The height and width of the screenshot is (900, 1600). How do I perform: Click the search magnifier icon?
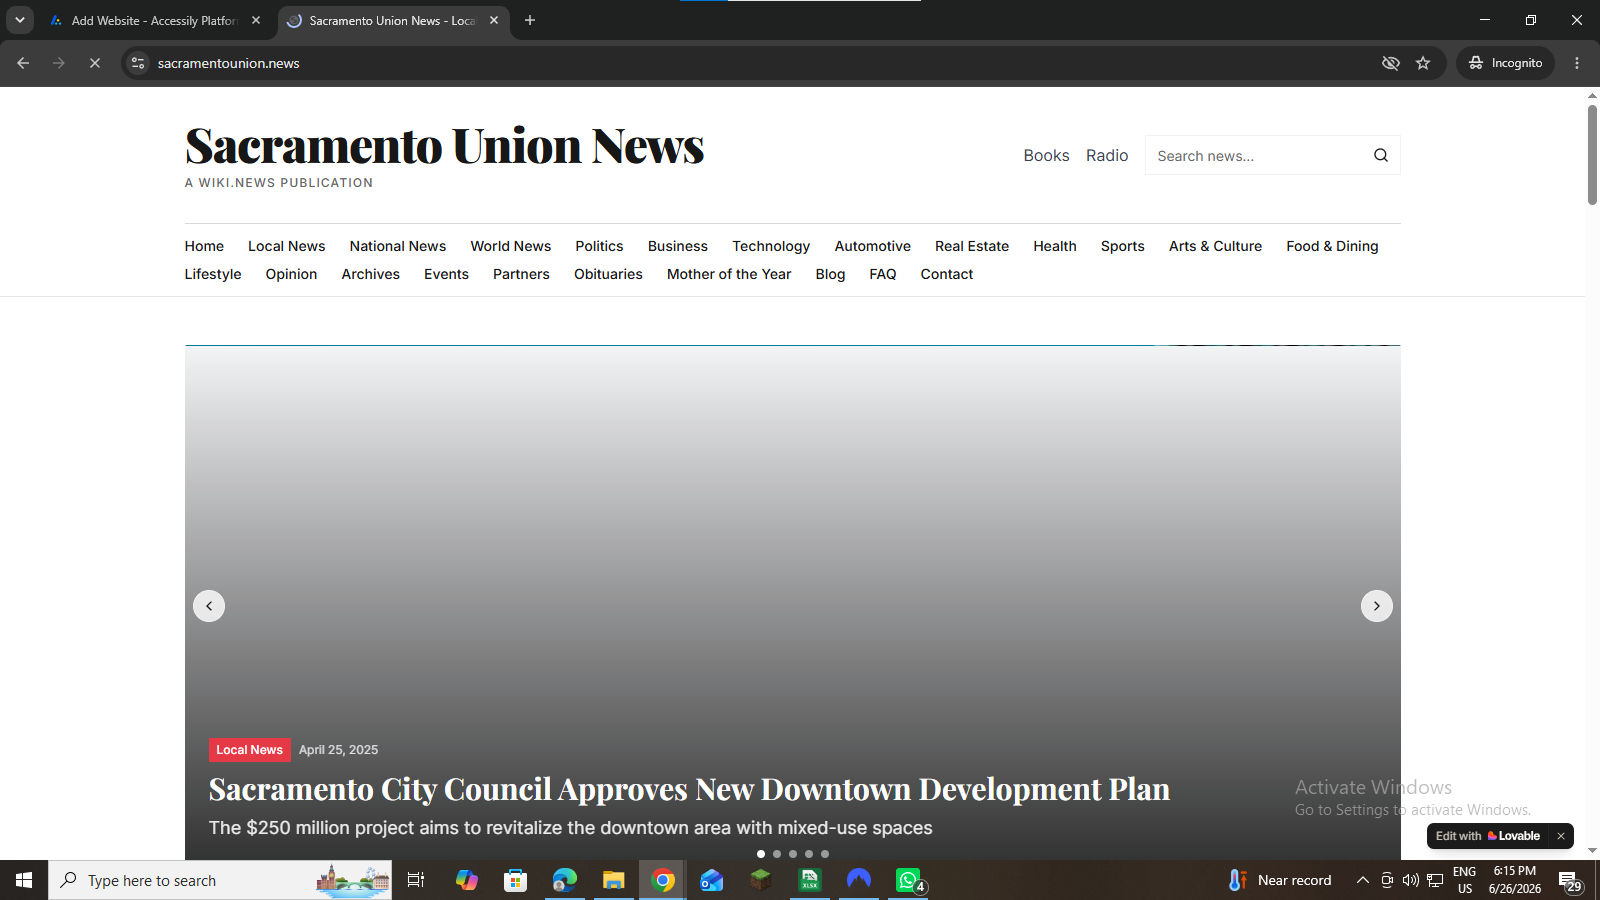point(1380,155)
